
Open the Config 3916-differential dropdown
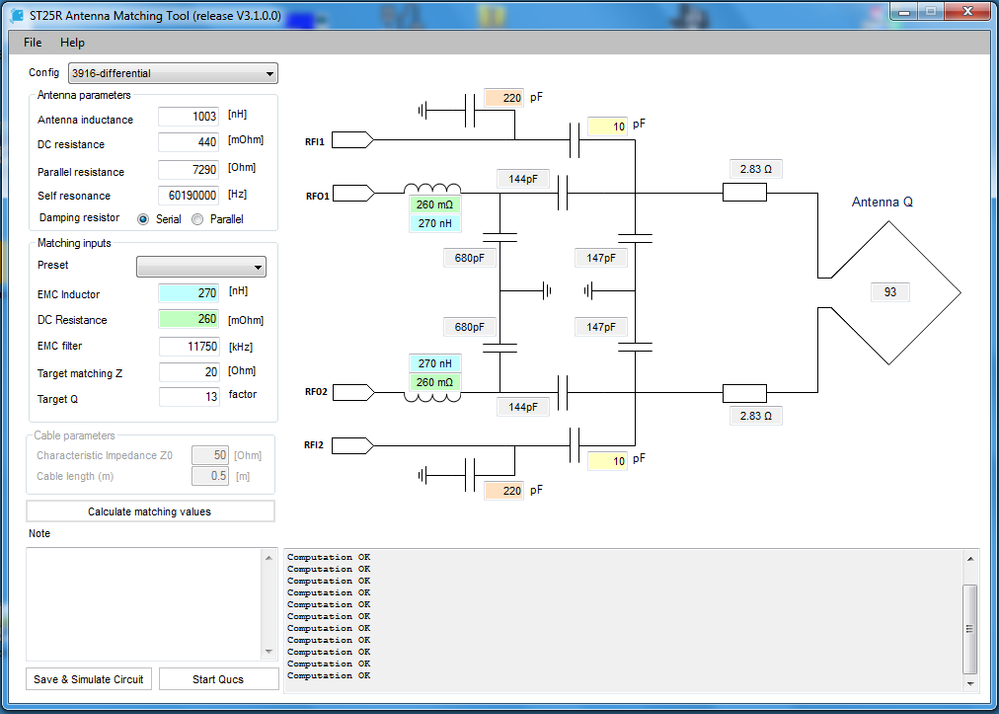pos(173,73)
